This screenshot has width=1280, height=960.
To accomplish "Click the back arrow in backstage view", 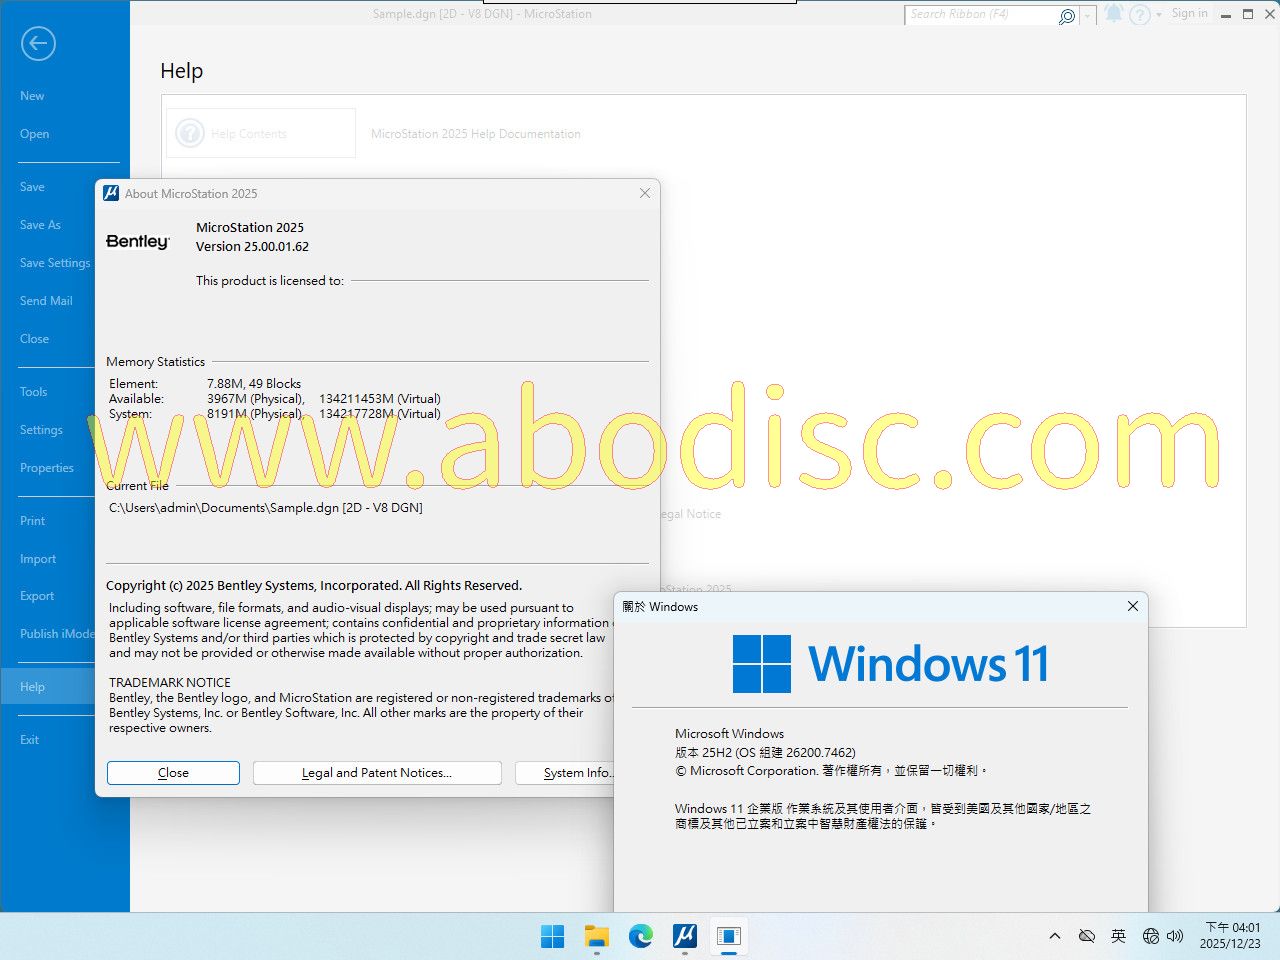I will [38, 43].
